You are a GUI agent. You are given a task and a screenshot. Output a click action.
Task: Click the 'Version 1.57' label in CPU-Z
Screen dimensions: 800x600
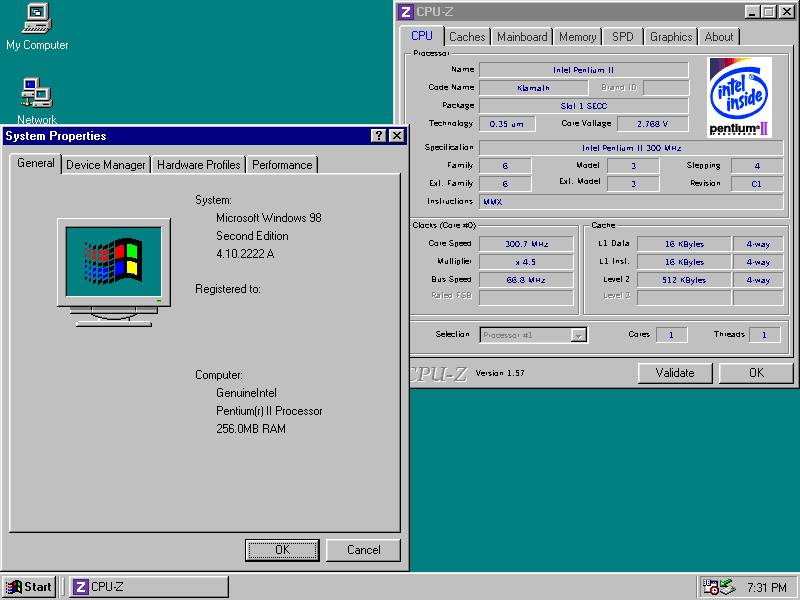pos(500,373)
